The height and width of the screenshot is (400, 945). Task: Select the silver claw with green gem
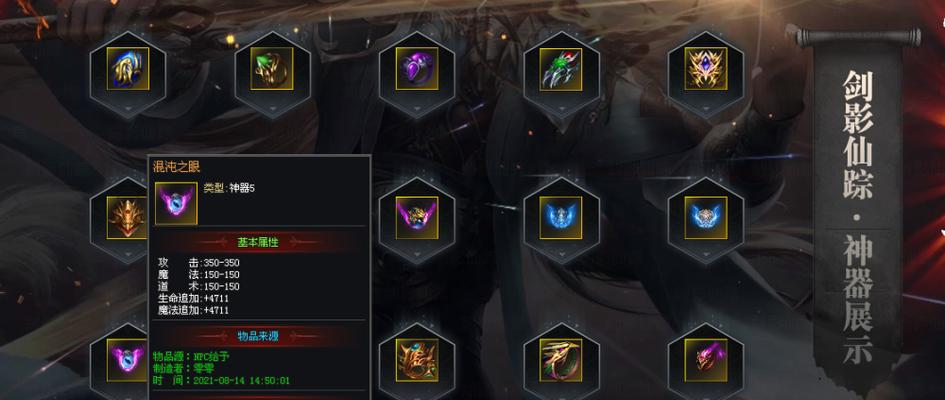561,69
